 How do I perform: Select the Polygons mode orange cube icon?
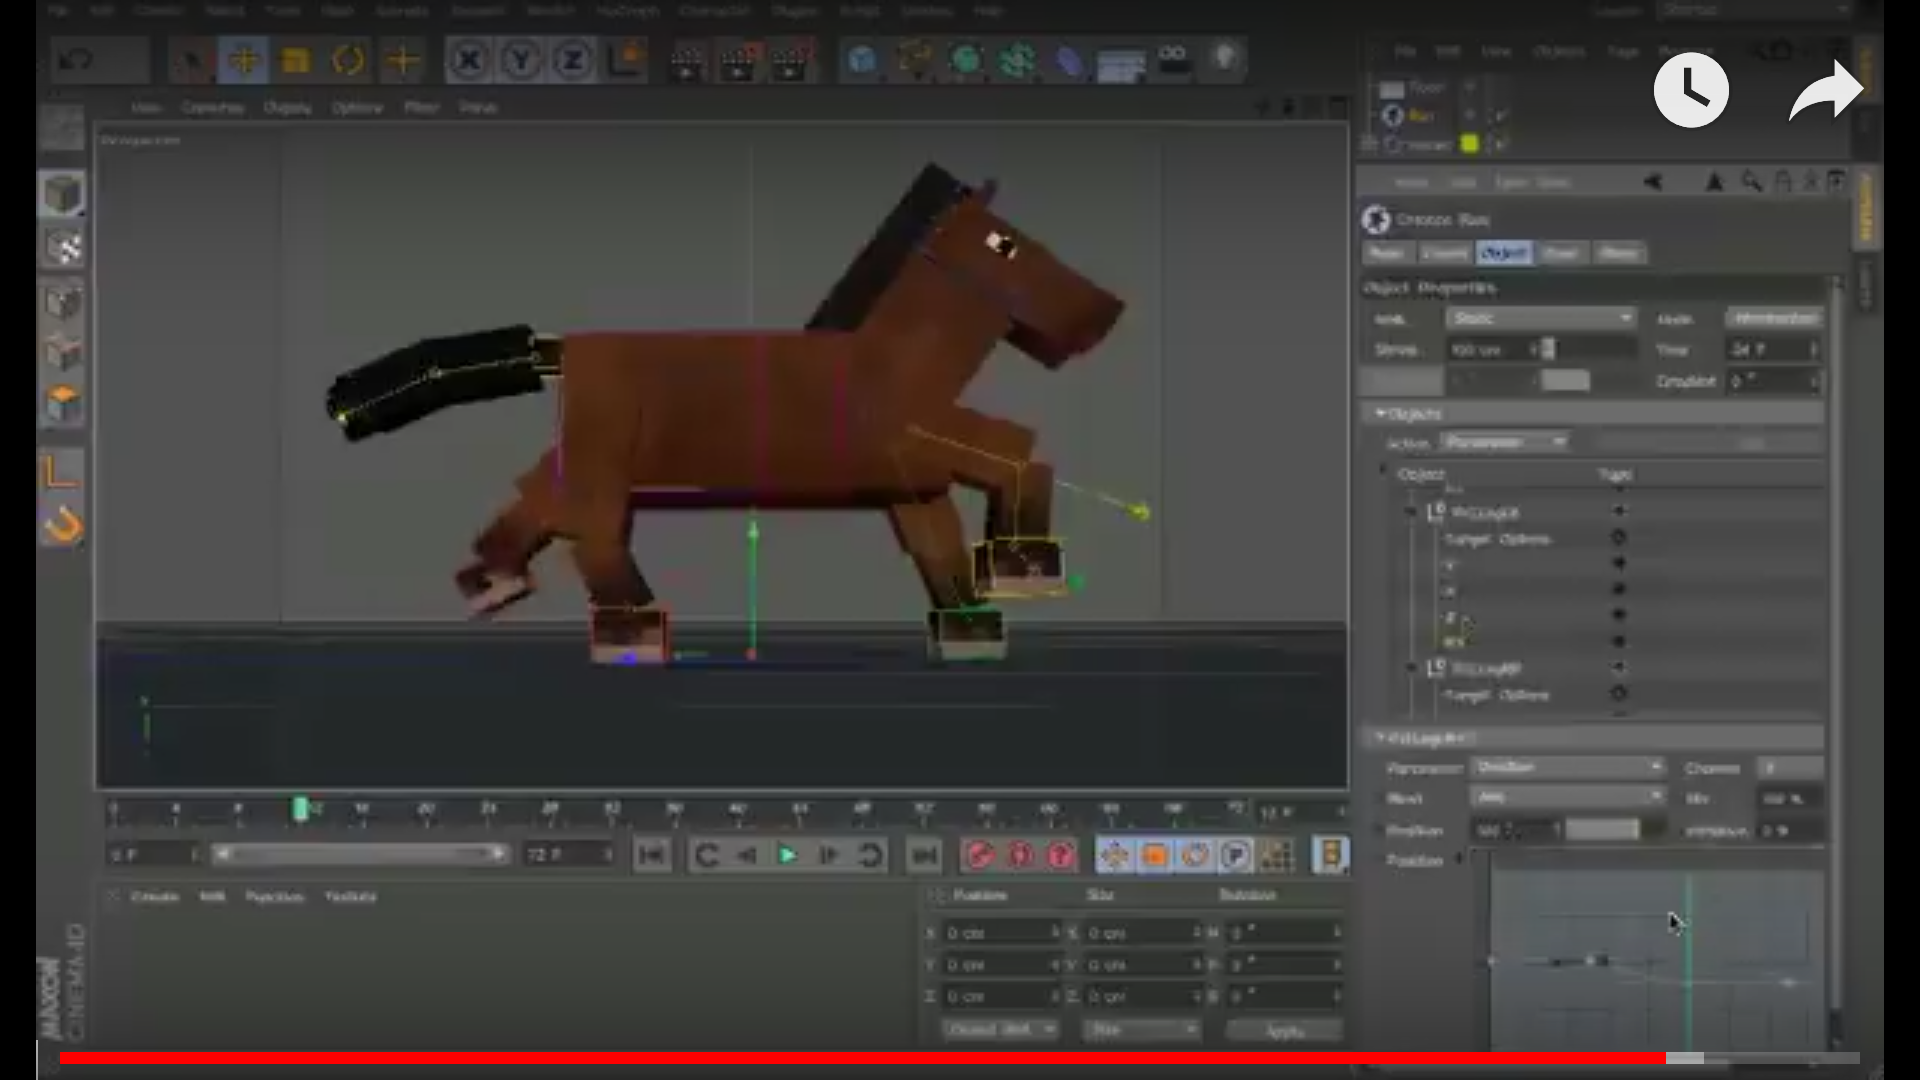tap(62, 404)
